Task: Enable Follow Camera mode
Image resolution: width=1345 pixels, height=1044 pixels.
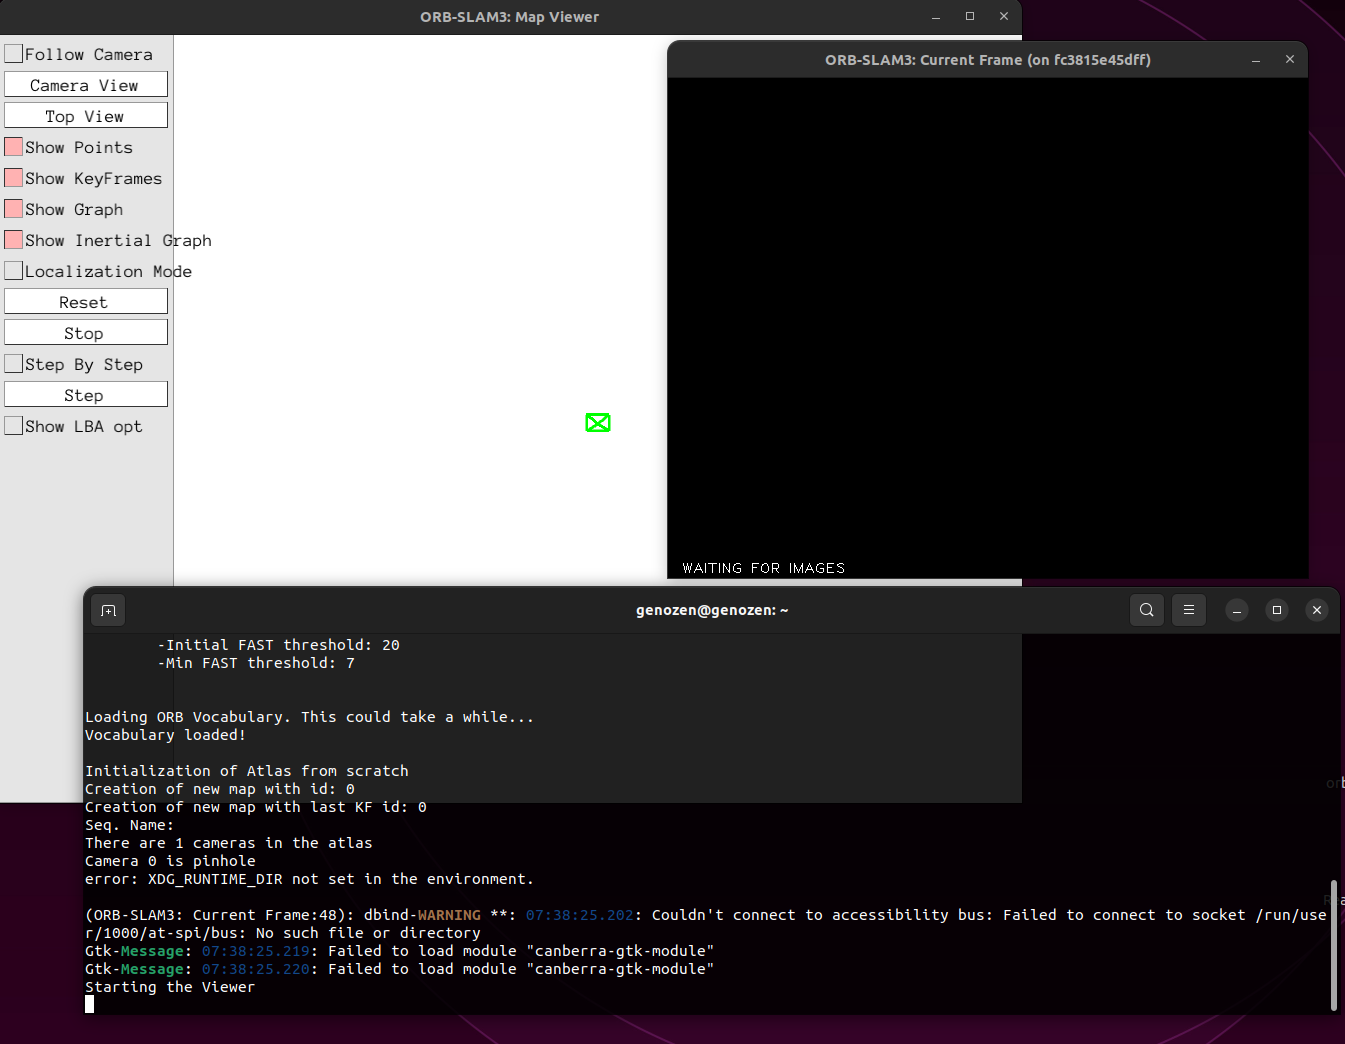Action: tap(13, 53)
